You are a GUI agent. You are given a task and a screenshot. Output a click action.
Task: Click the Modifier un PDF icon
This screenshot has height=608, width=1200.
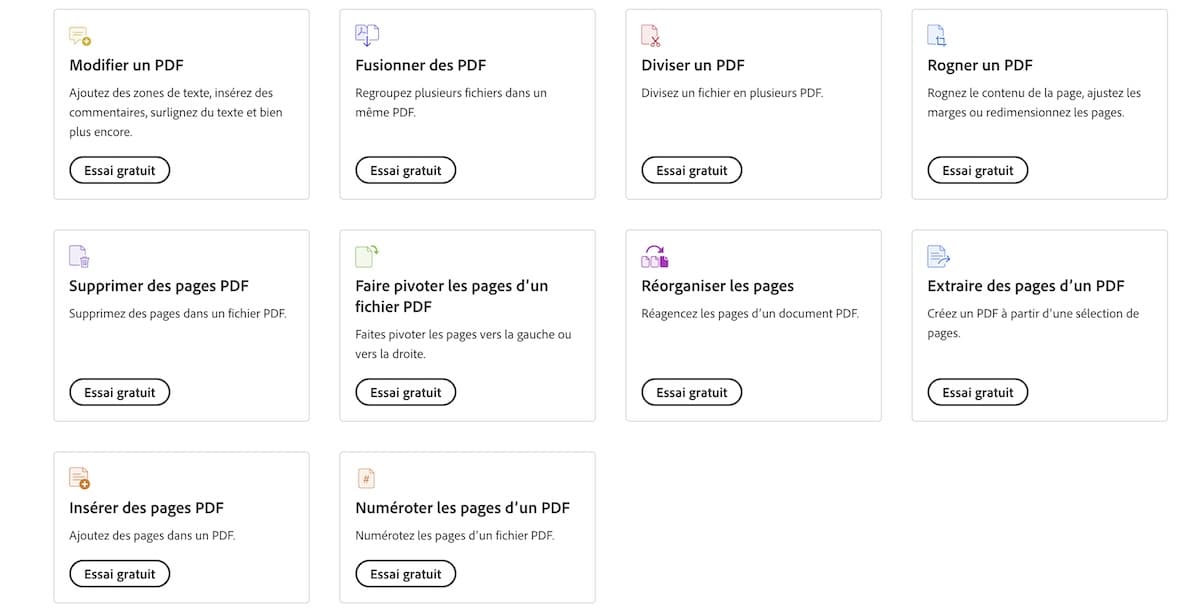(x=80, y=37)
